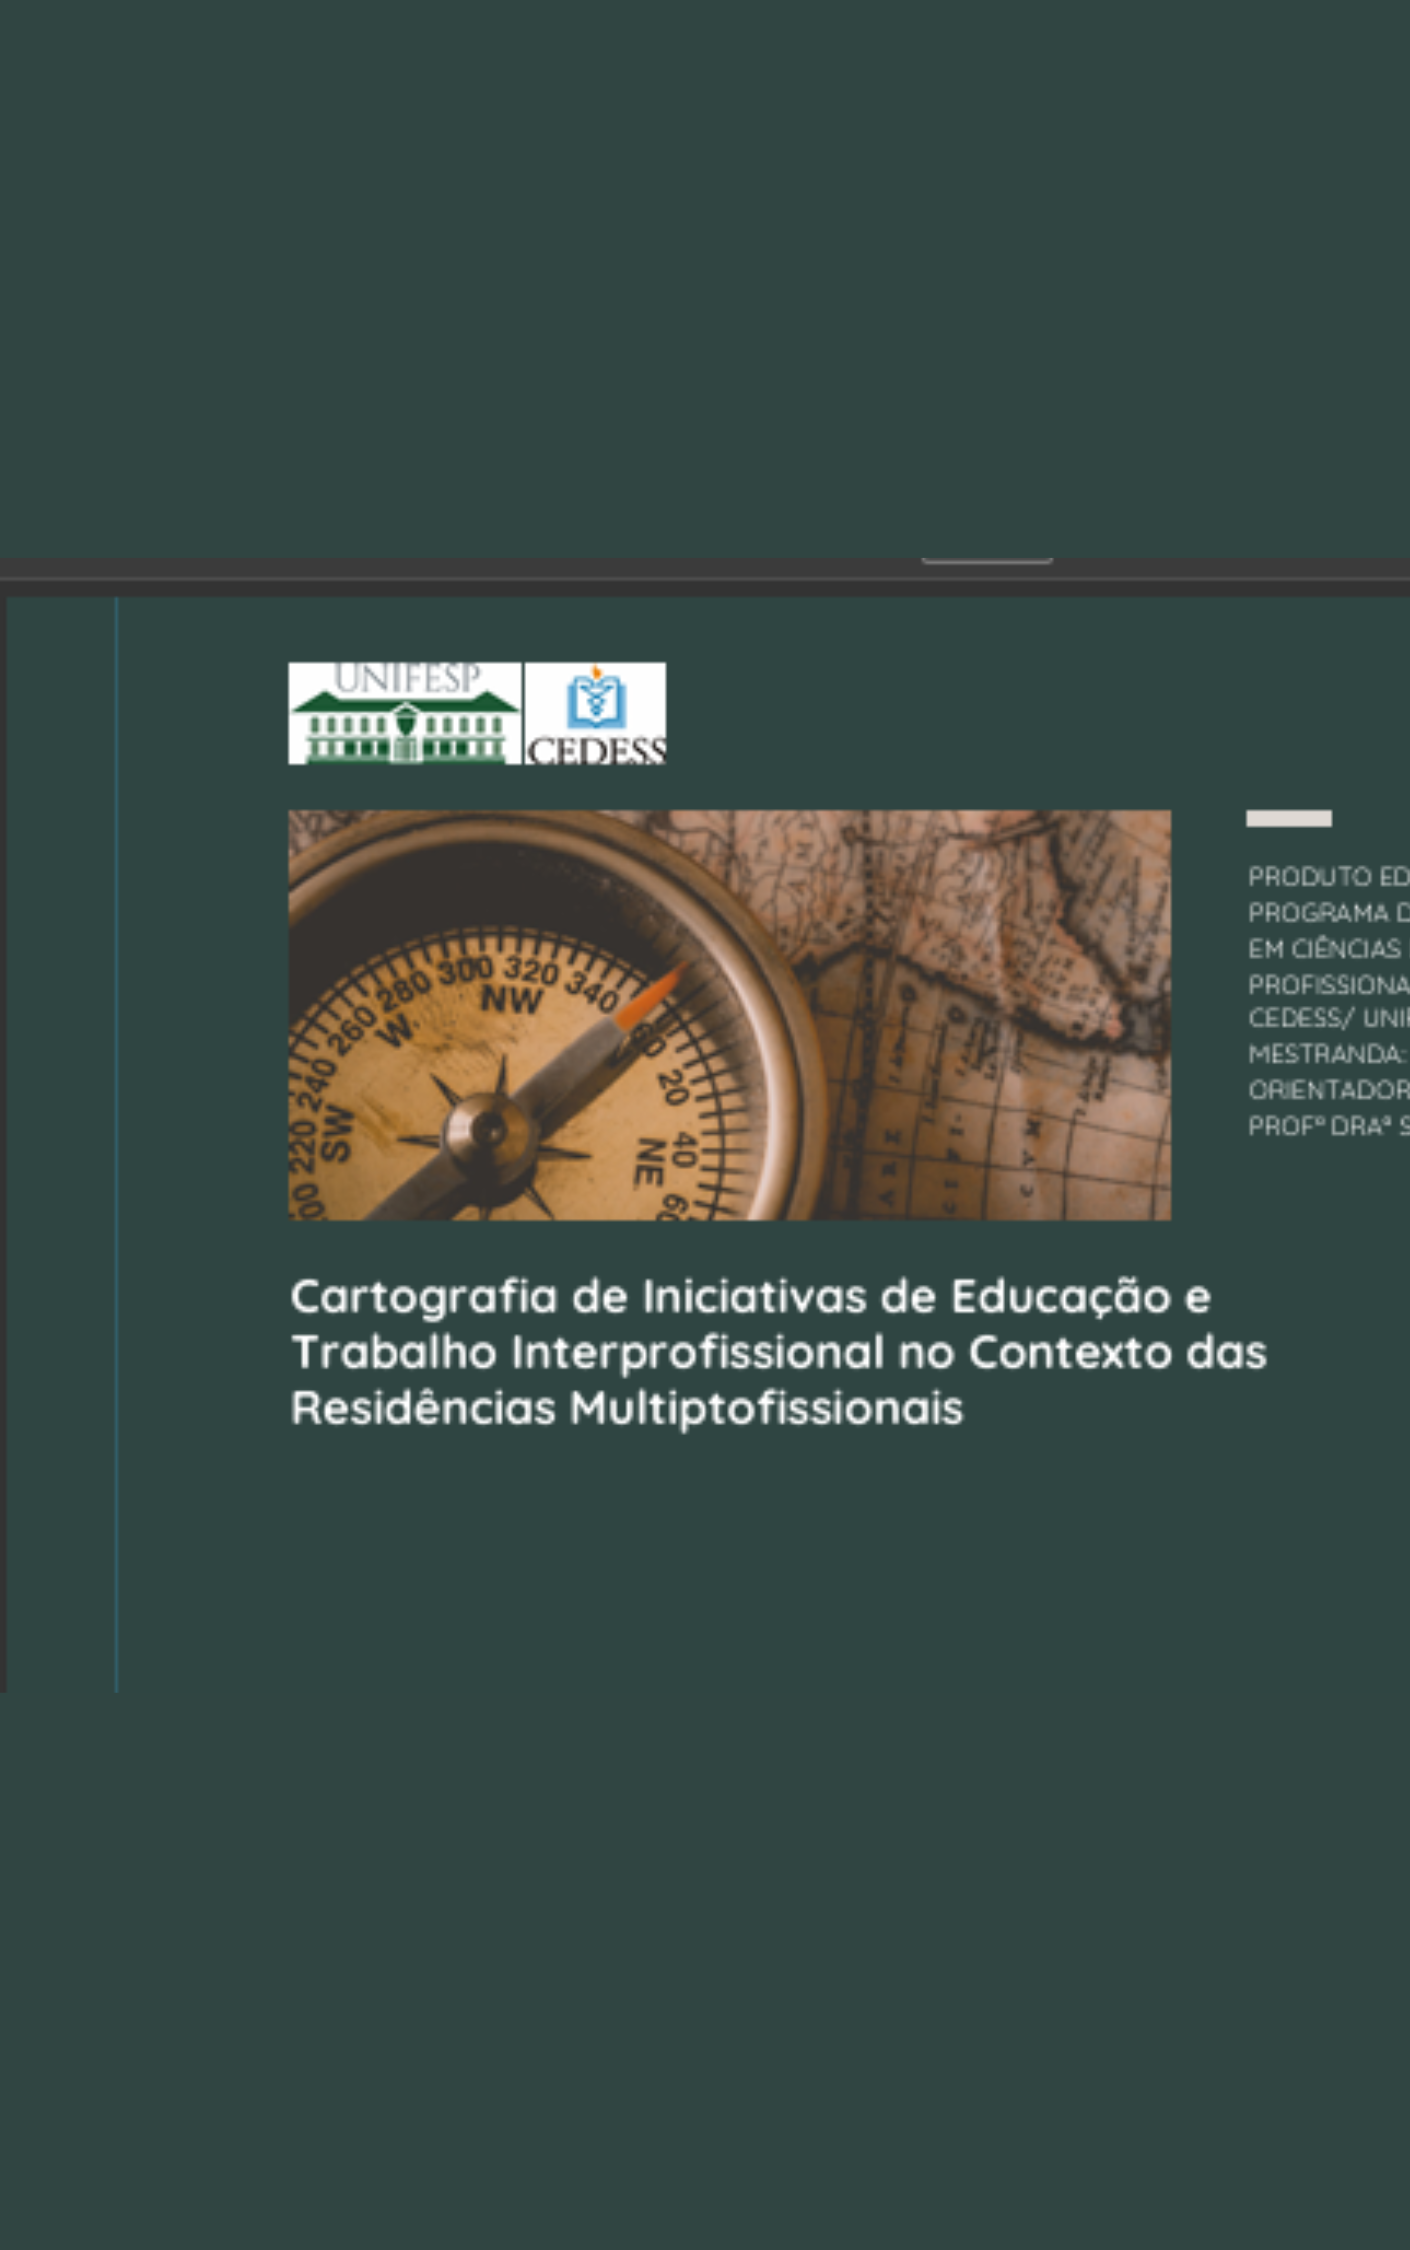Image resolution: width=1410 pixels, height=2250 pixels.
Task: Click the 'PROFª DRAª' text line
Action: pyautogui.click(x=1327, y=1126)
